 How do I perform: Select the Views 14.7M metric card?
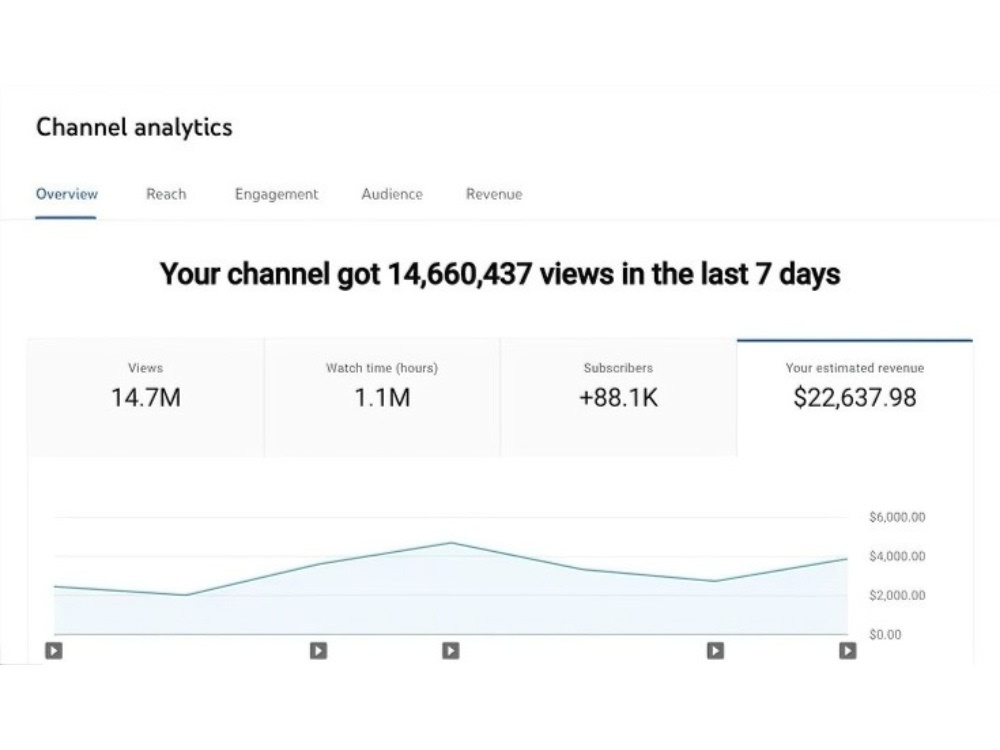click(x=146, y=398)
